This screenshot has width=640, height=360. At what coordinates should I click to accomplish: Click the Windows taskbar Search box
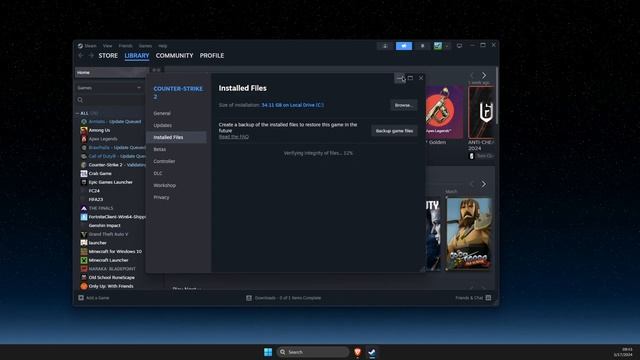pyautogui.click(x=313, y=352)
